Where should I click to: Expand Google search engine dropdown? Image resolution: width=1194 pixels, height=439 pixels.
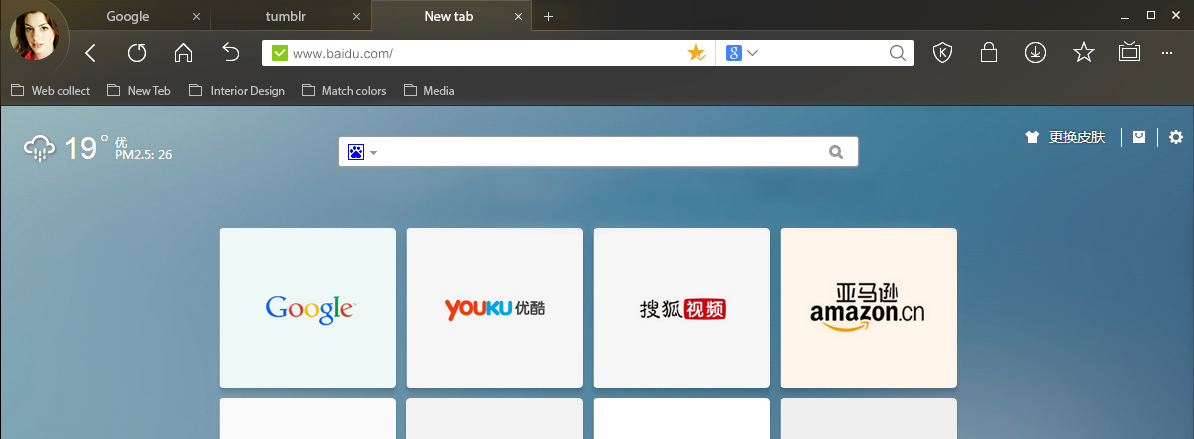(x=742, y=53)
